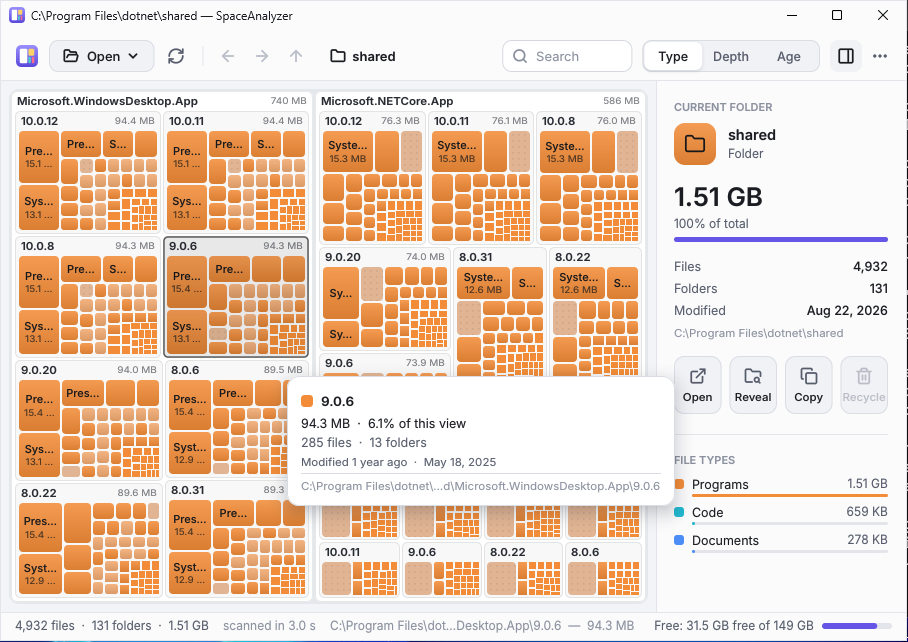Switch coloring to Age mode

coord(789,56)
